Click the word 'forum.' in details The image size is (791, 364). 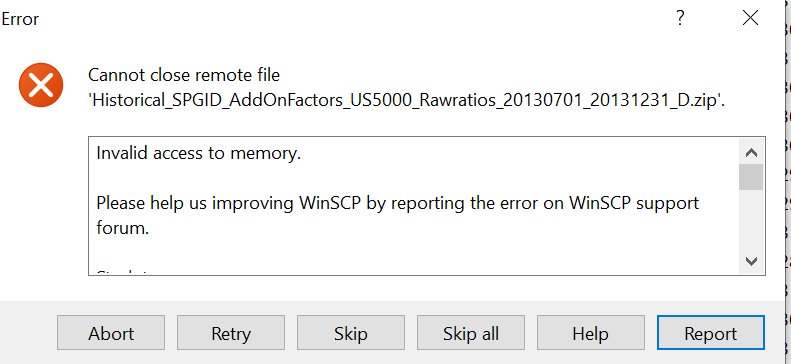(x=123, y=228)
